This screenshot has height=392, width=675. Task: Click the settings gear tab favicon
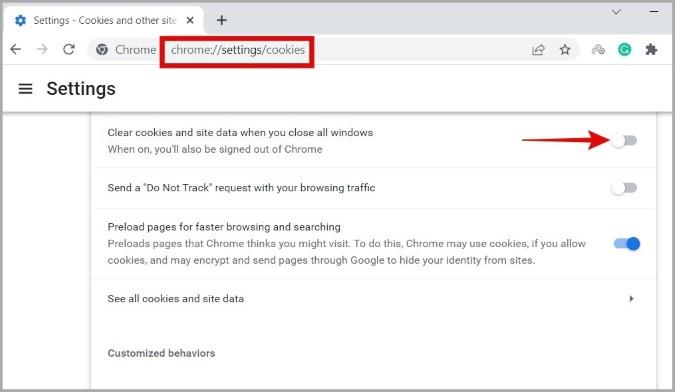pos(20,20)
